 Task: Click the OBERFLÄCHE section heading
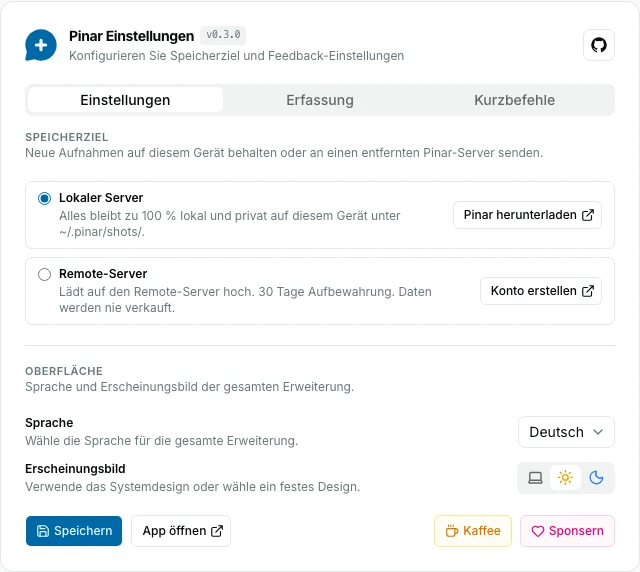[x=64, y=371]
